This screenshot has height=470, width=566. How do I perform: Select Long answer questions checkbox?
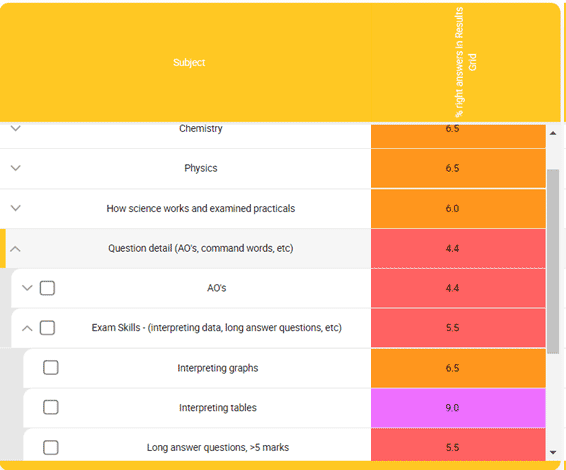(x=51, y=448)
